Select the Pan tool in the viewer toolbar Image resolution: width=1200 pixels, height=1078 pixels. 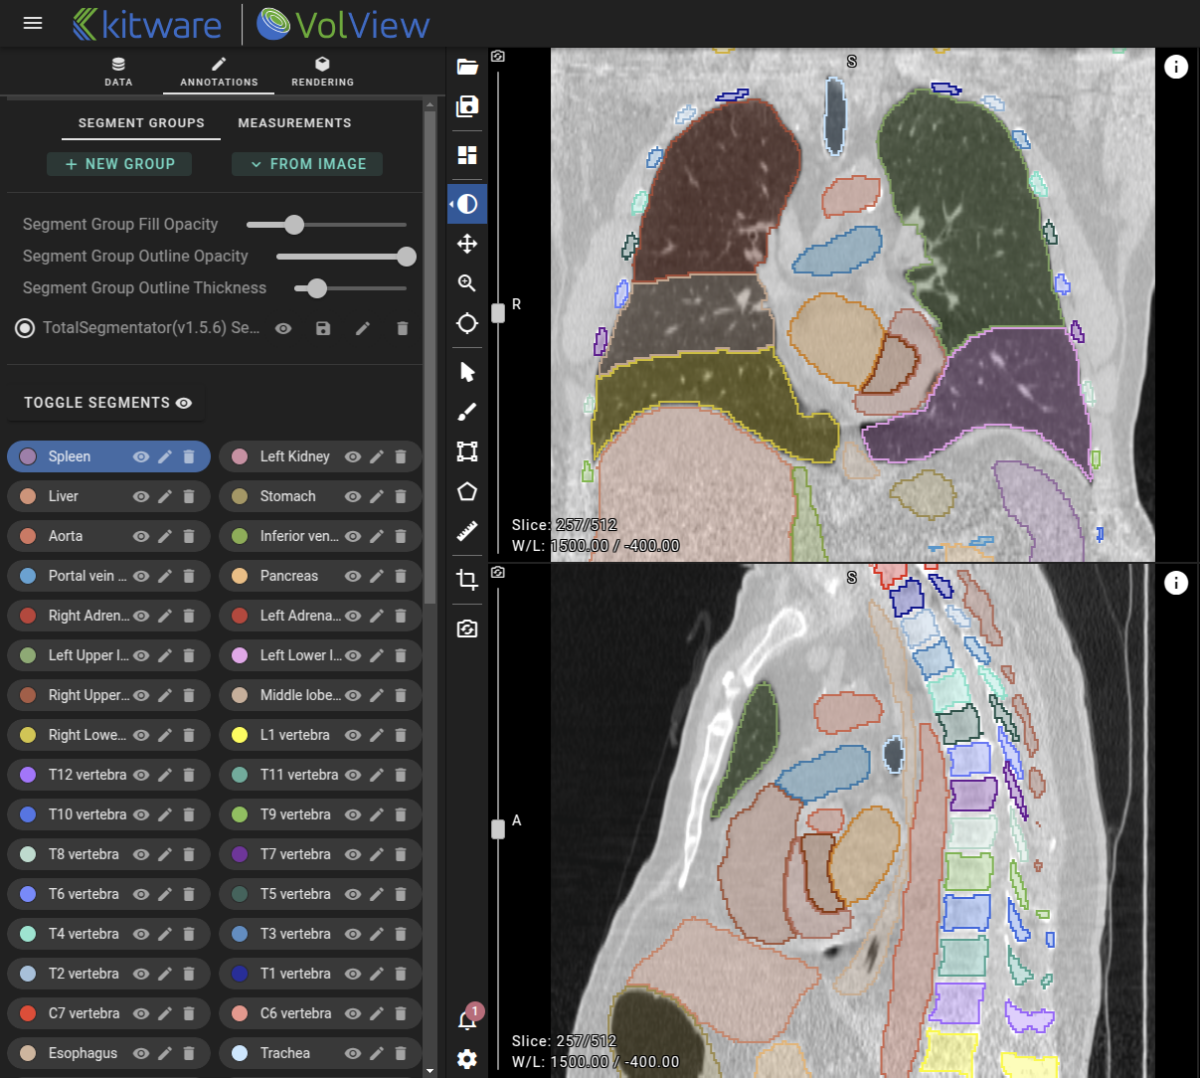(x=466, y=244)
